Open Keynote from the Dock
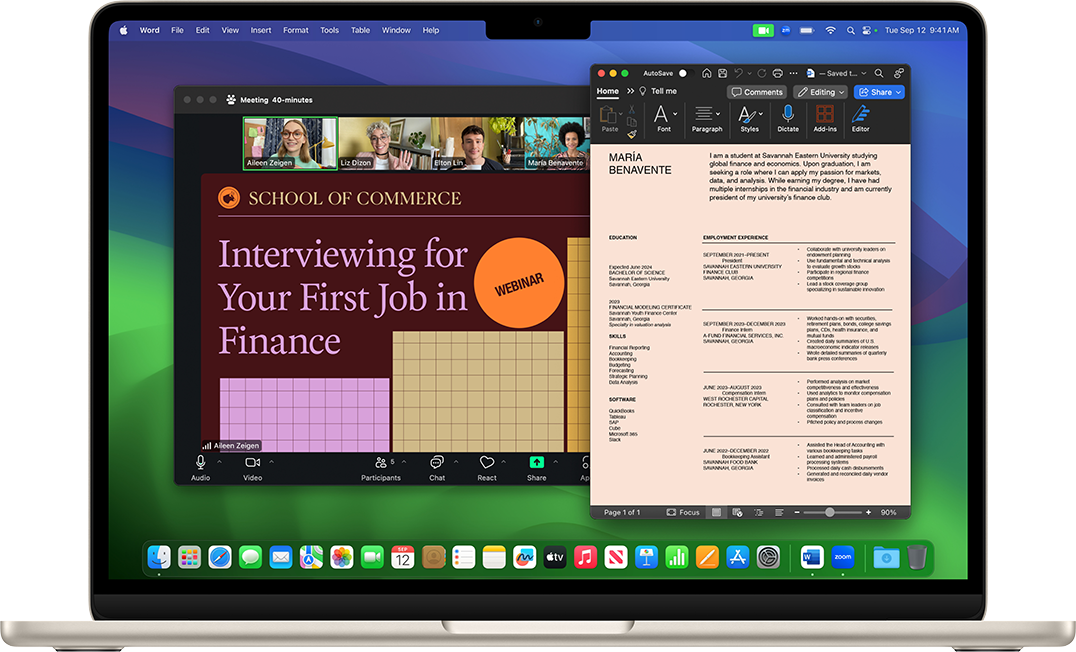The height and width of the screenshot is (652, 1076). click(646, 557)
